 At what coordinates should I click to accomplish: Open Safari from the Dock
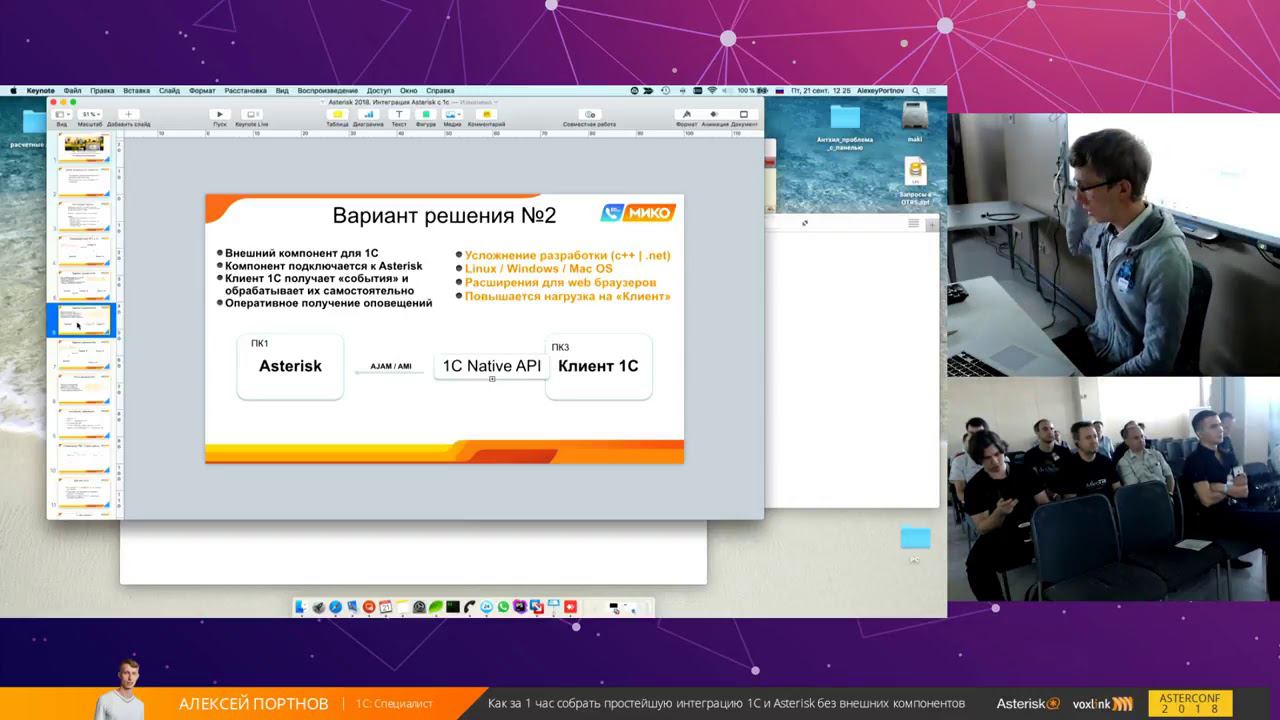pyautogui.click(x=335, y=606)
